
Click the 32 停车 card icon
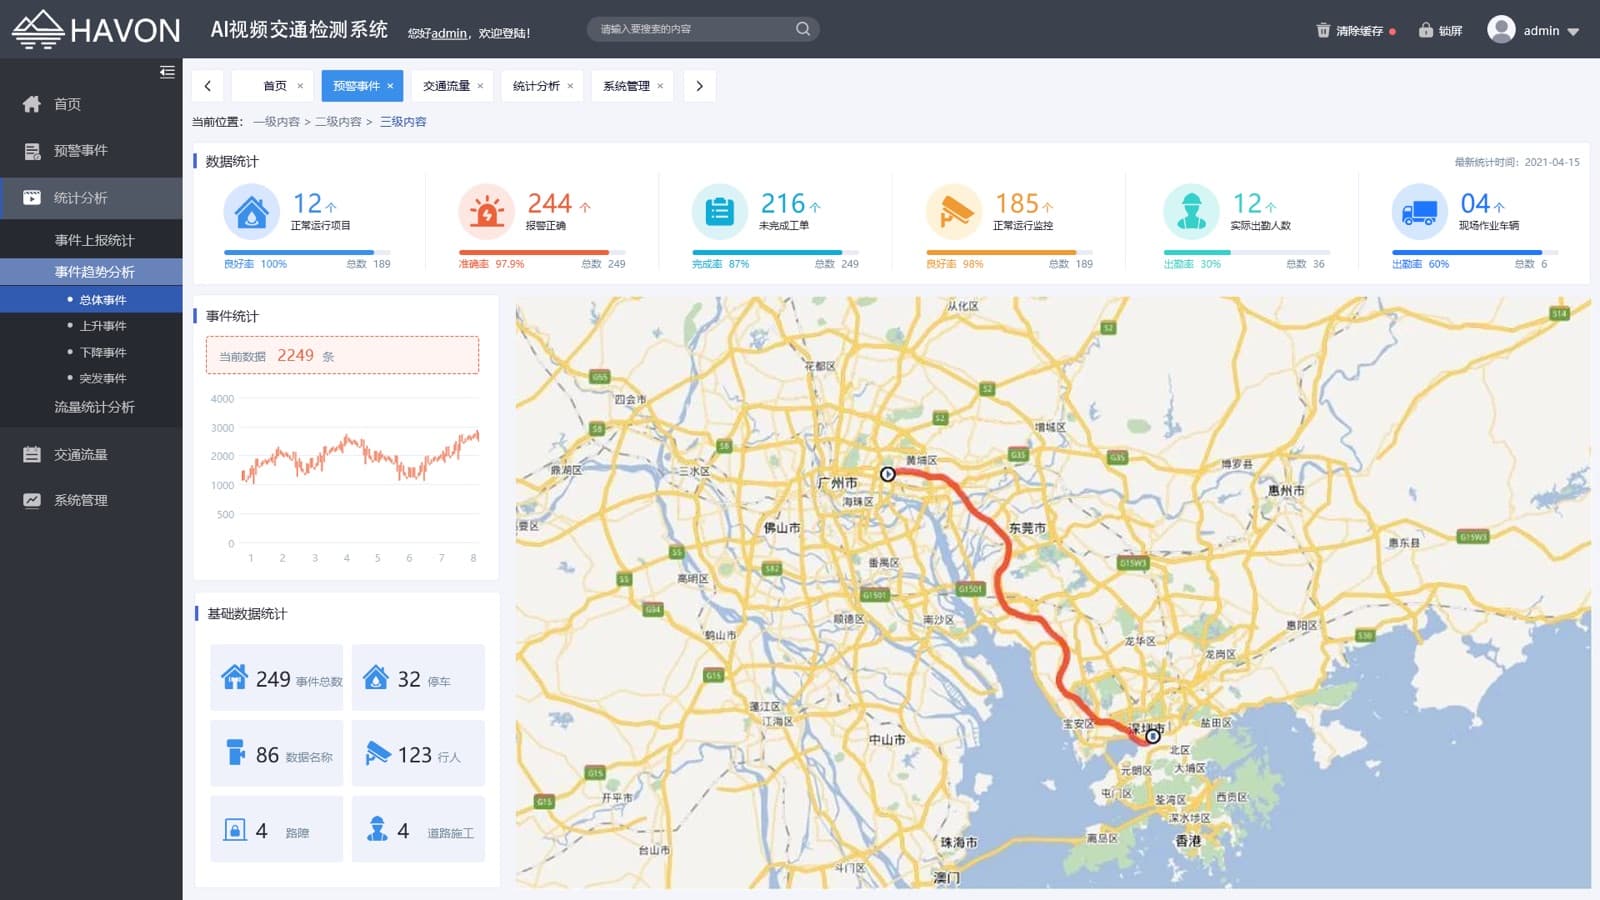(x=376, y=677)
